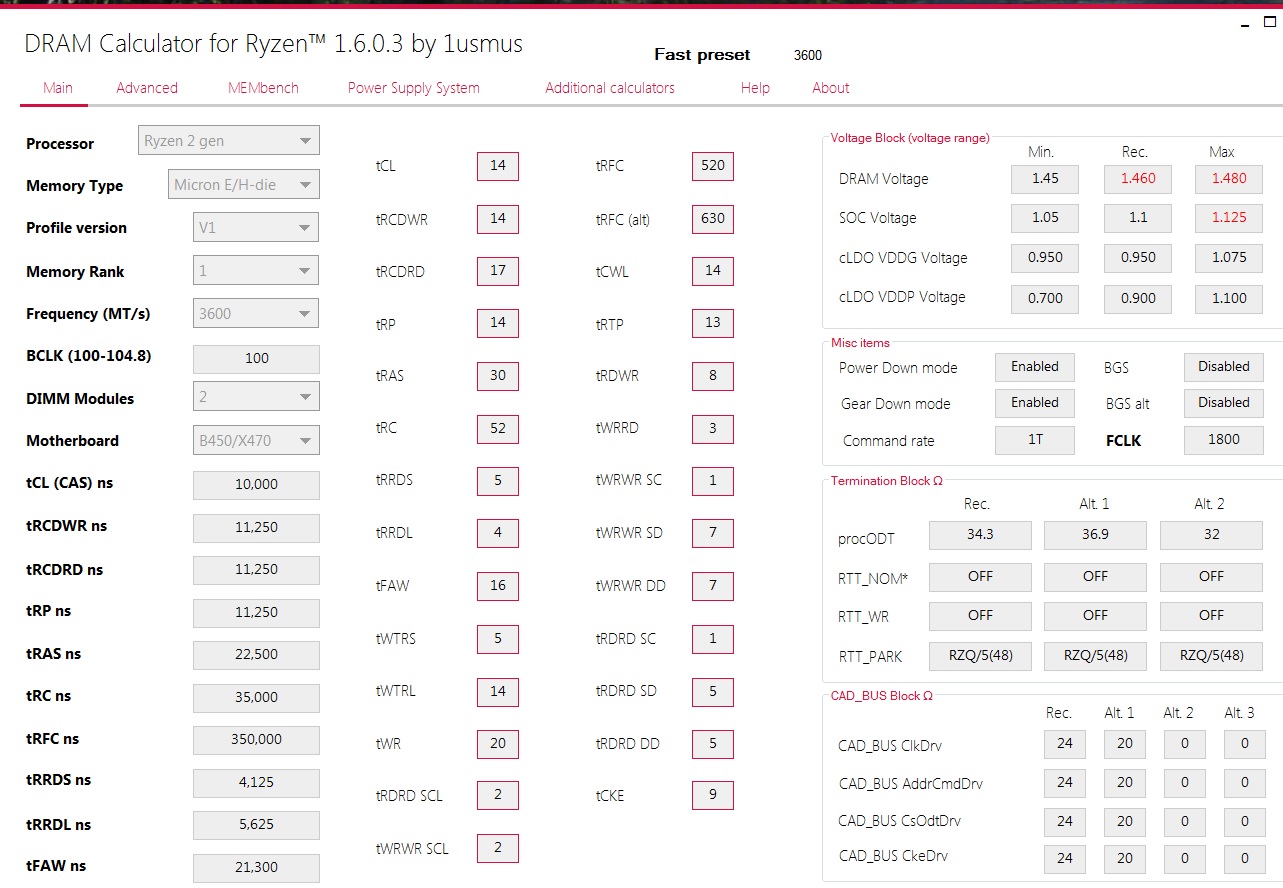Select CAD_BUS CkeDrv Alt. 3 value 0
Image resolution: width=1283 pixels, height=888 pixels.
point(1245,858)
